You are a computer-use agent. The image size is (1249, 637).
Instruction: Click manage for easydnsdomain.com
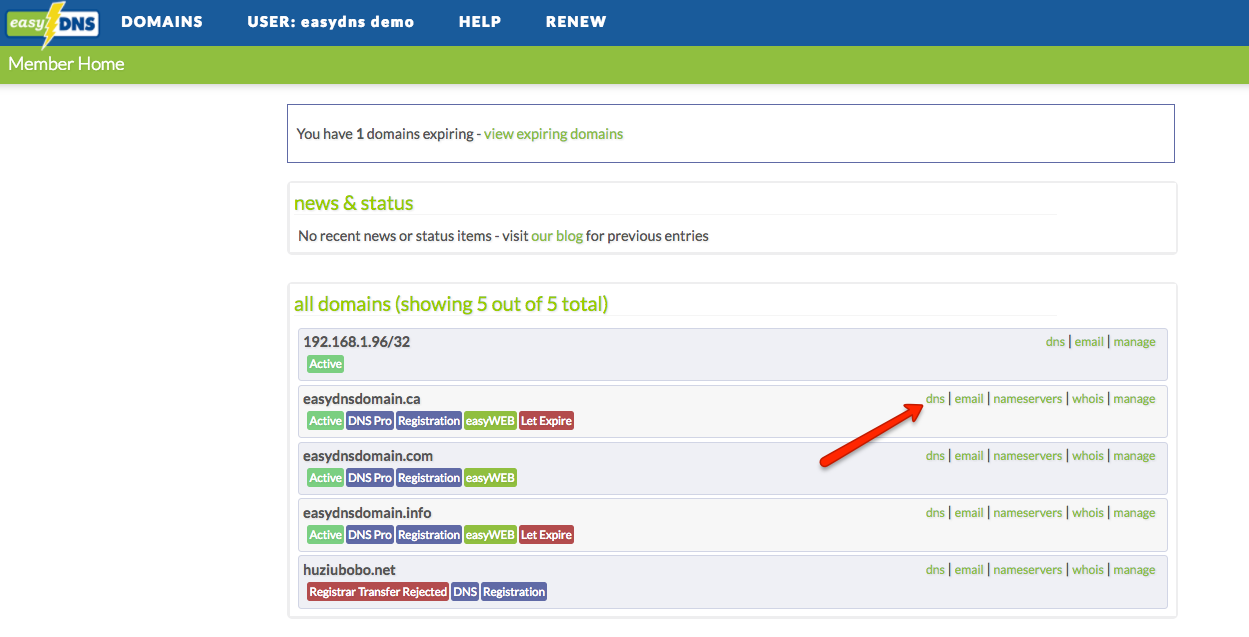click(1134, 456)
